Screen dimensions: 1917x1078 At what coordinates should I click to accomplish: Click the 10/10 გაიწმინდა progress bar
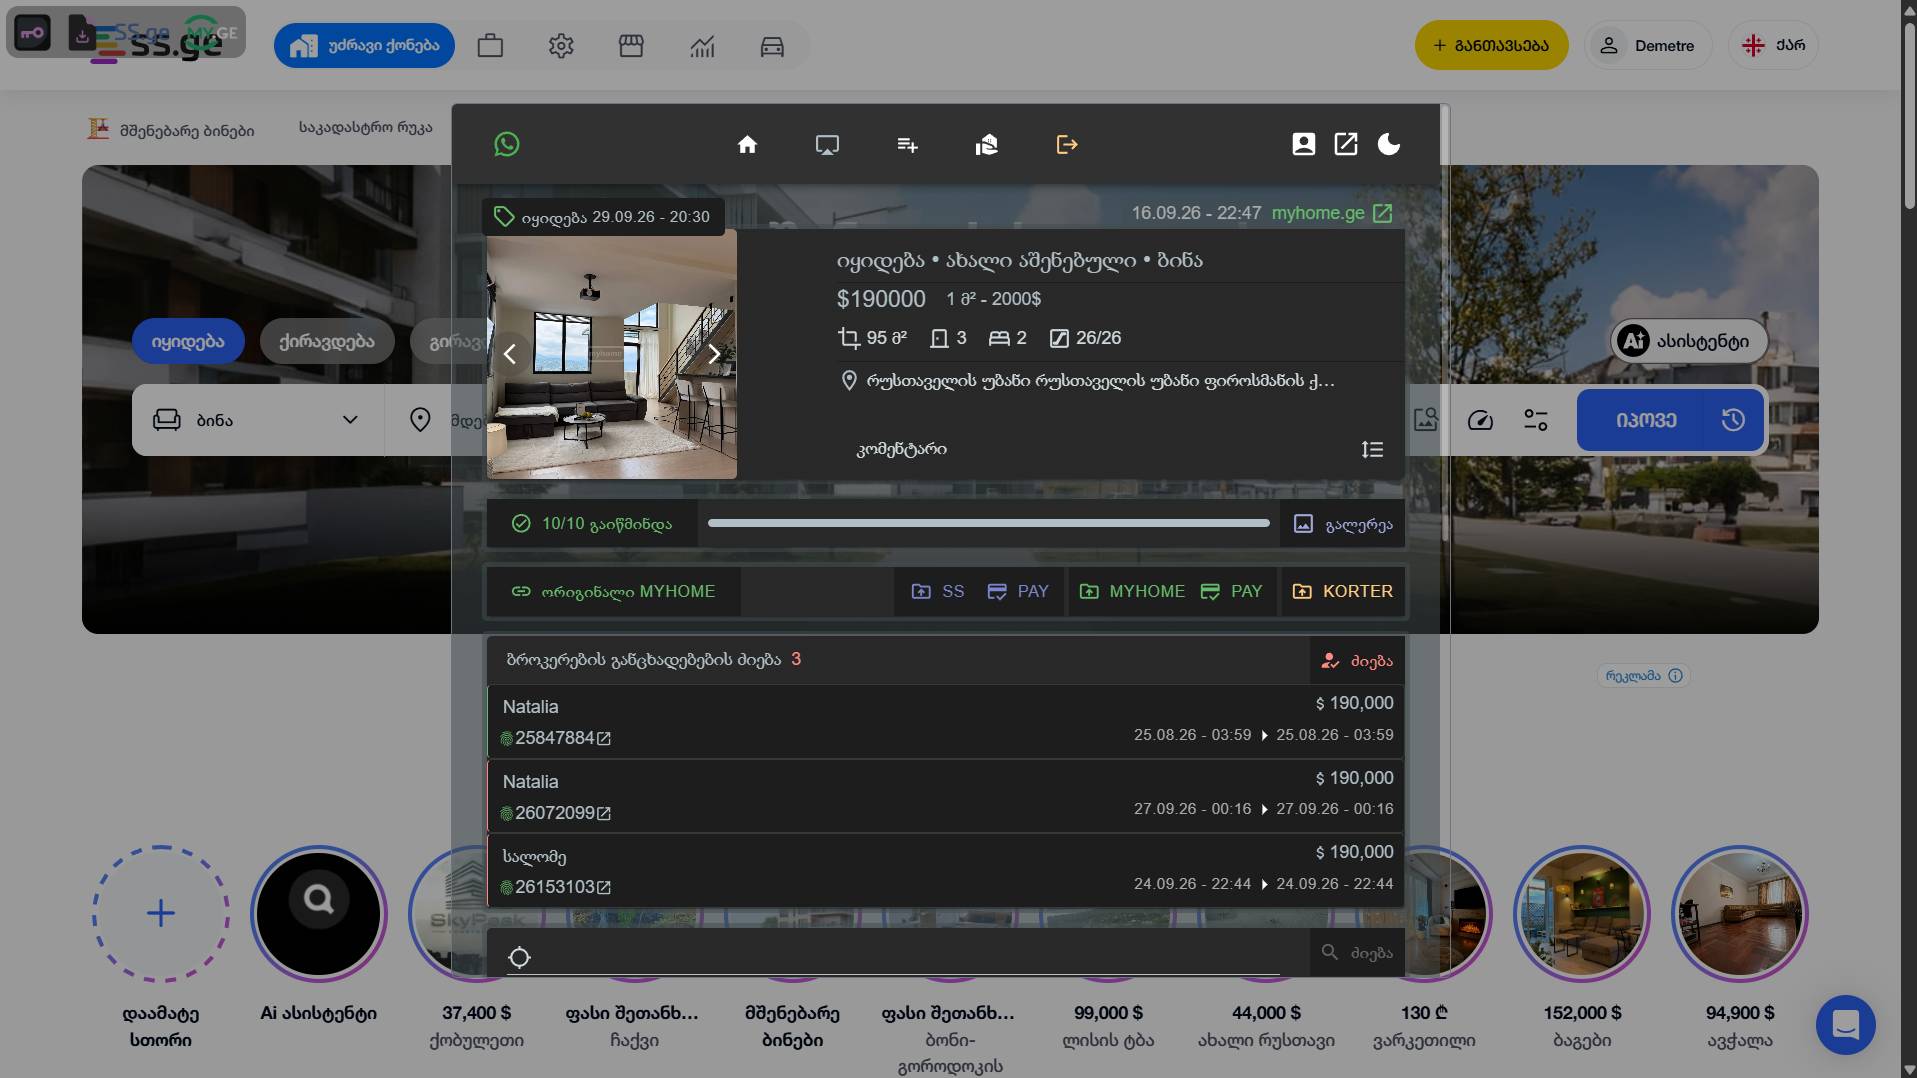(x=988, y=523)
